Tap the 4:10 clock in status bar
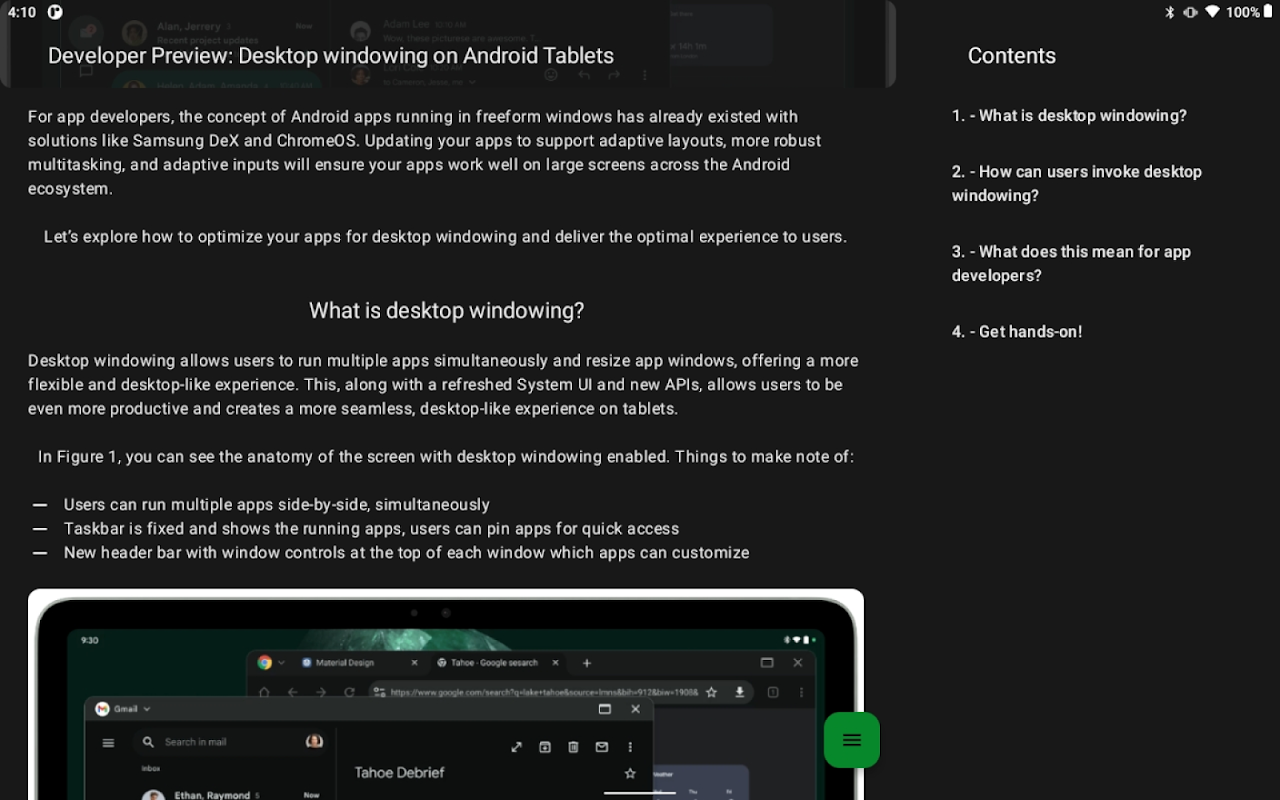This screenshot has height=800, width=1280. coord(22,13)
